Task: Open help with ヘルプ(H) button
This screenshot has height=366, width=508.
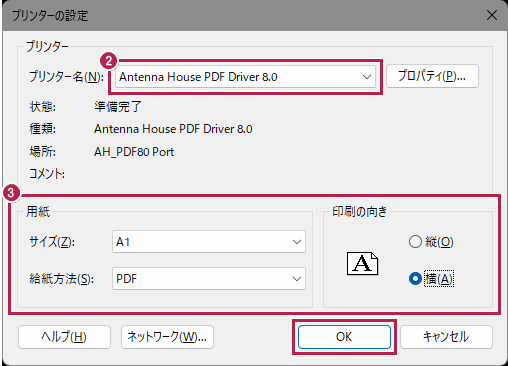Action: [x=64, y=337]
